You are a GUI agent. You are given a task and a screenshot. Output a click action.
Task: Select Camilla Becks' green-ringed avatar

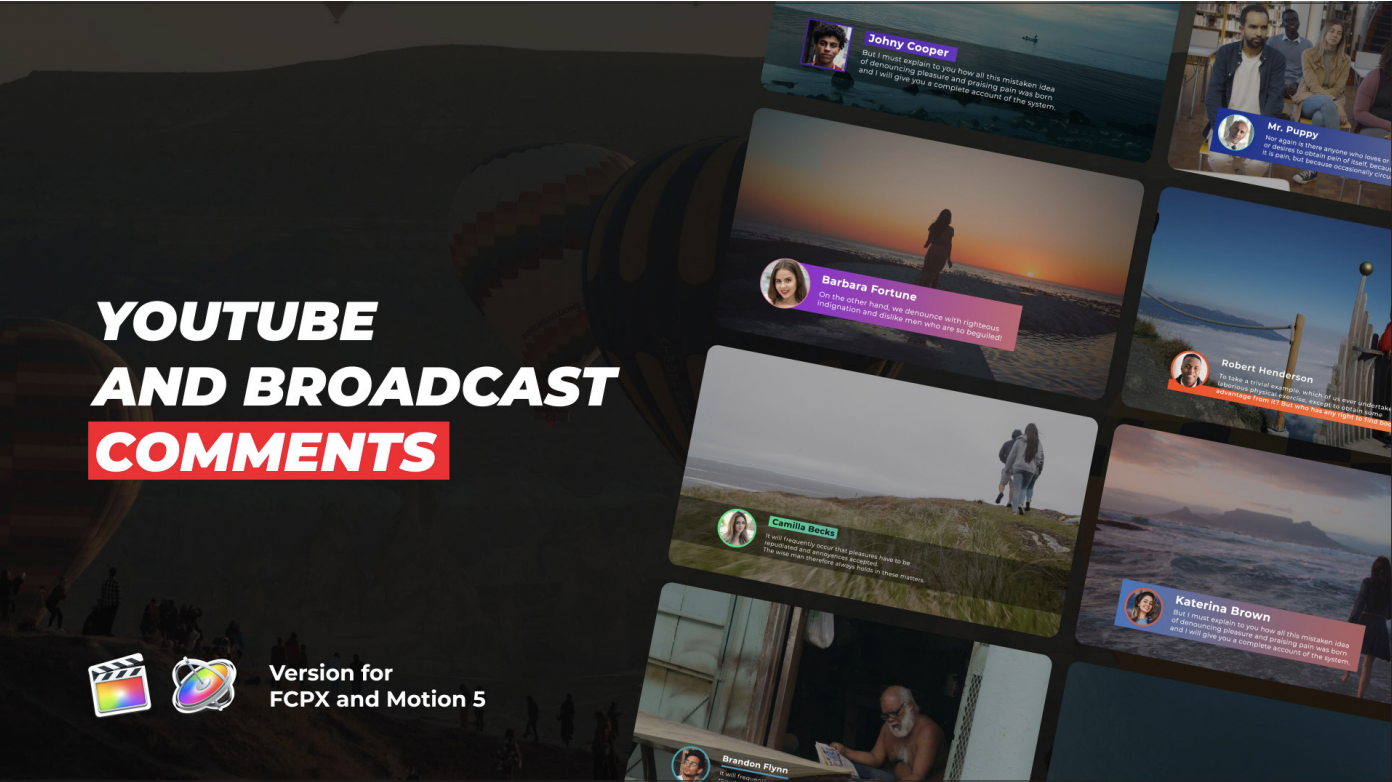pyautogui.click(x=737, y=528)
